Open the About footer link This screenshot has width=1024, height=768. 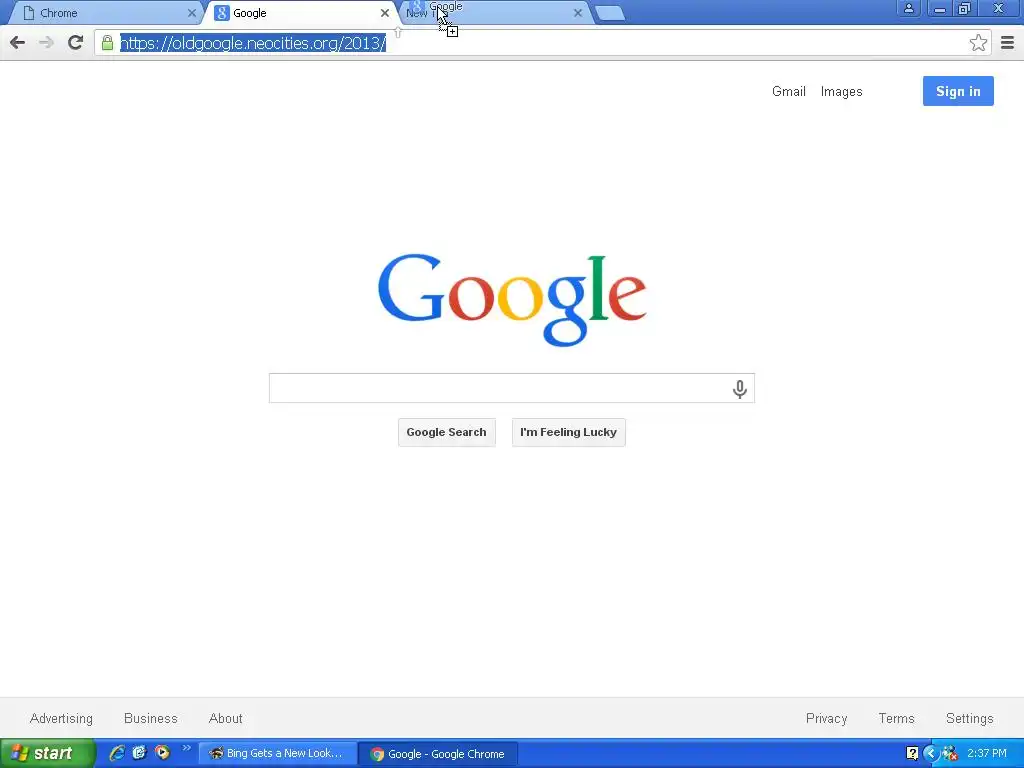tap(225, 718)
